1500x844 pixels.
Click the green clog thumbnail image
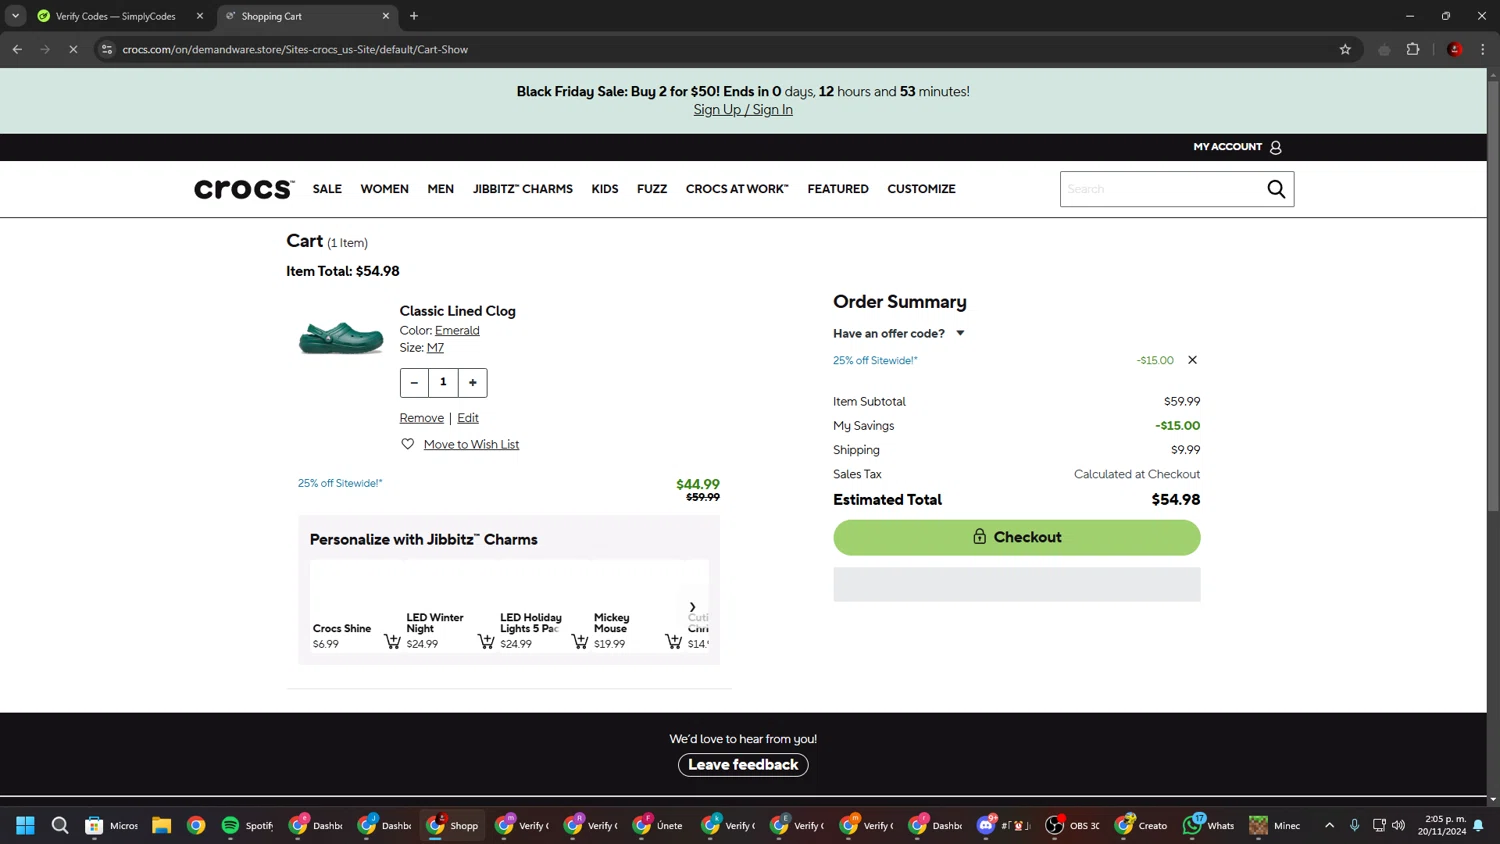341,338
